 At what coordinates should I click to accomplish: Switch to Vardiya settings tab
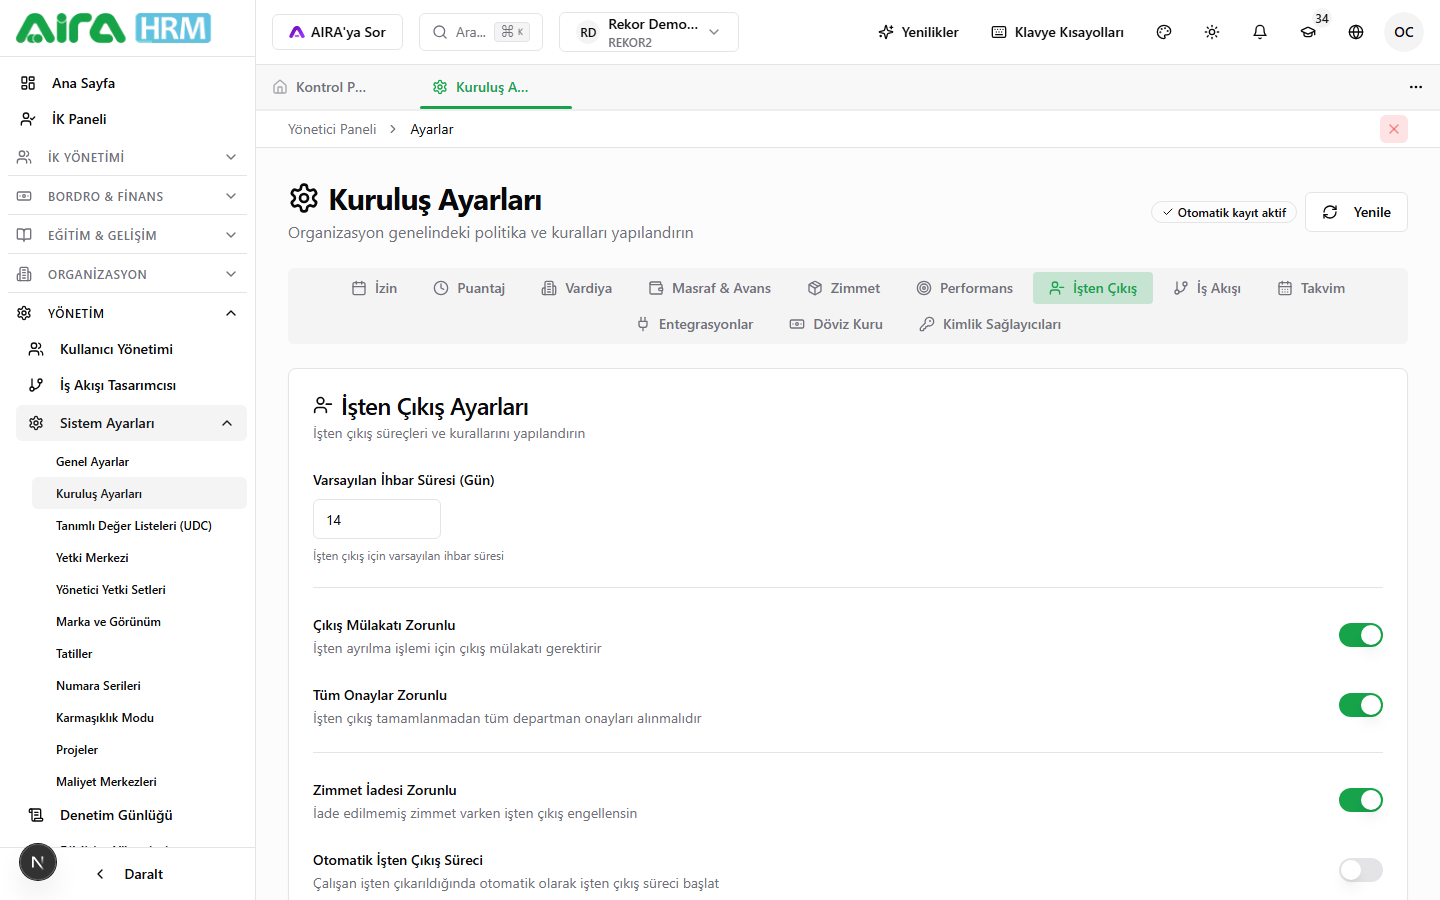(577, 288)
